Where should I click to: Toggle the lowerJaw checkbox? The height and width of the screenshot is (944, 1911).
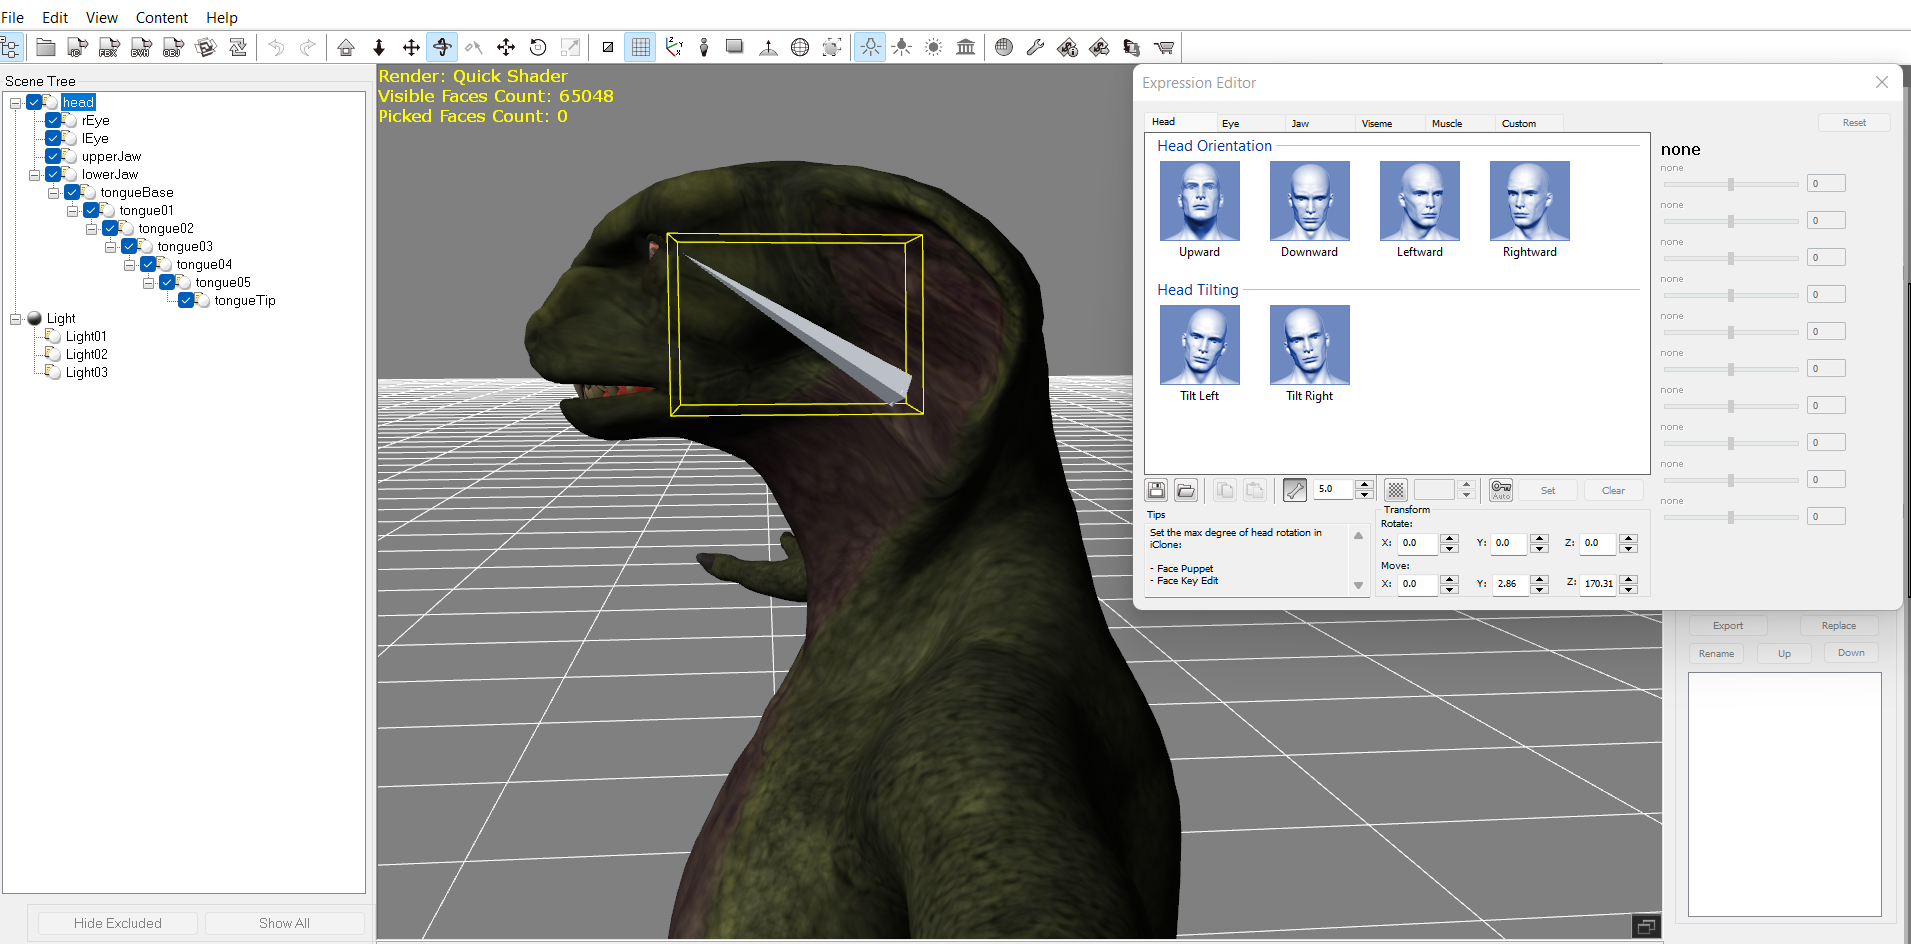(x=53, y=174)
